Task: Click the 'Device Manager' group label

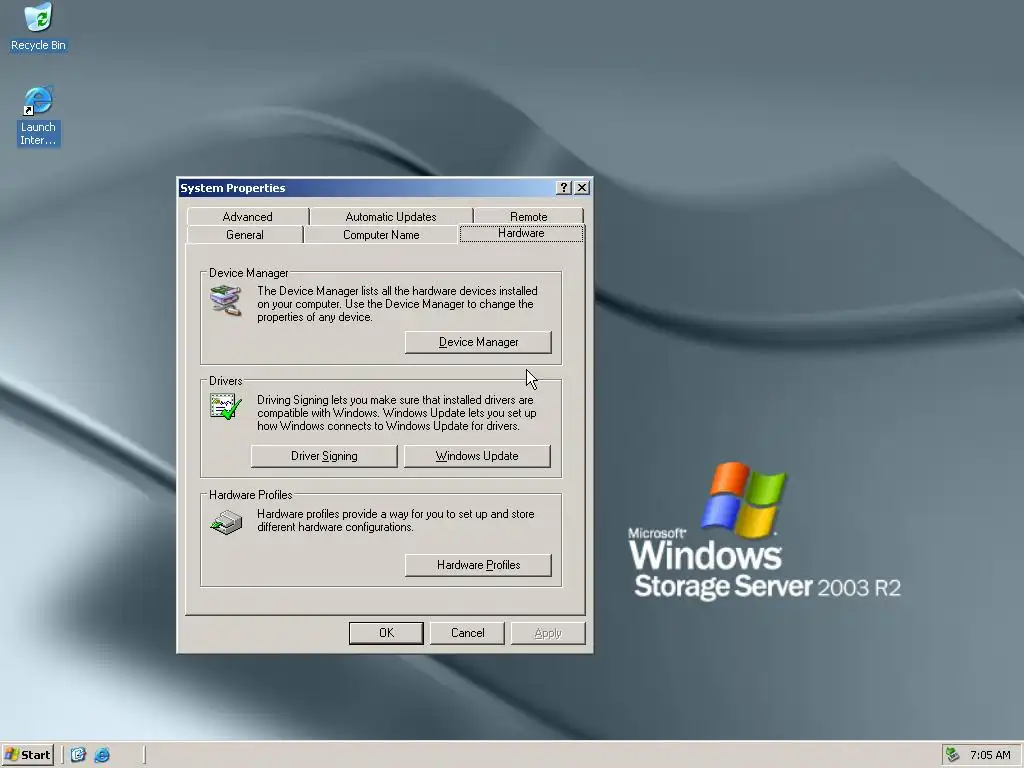Action: click(248, 273)
